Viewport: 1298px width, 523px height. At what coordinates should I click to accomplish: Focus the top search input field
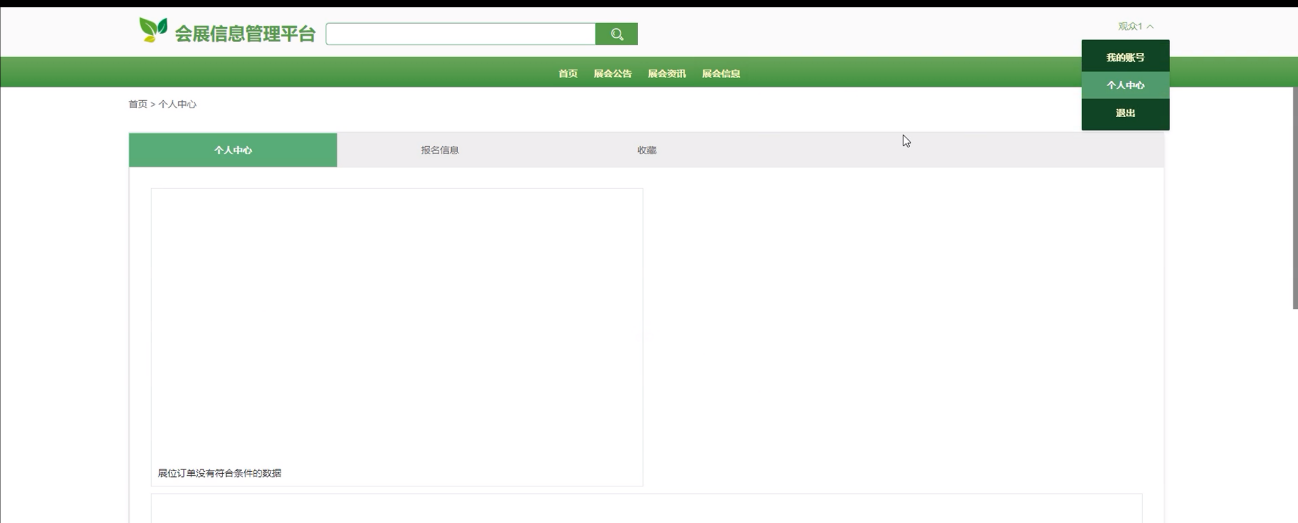(461, 34)
